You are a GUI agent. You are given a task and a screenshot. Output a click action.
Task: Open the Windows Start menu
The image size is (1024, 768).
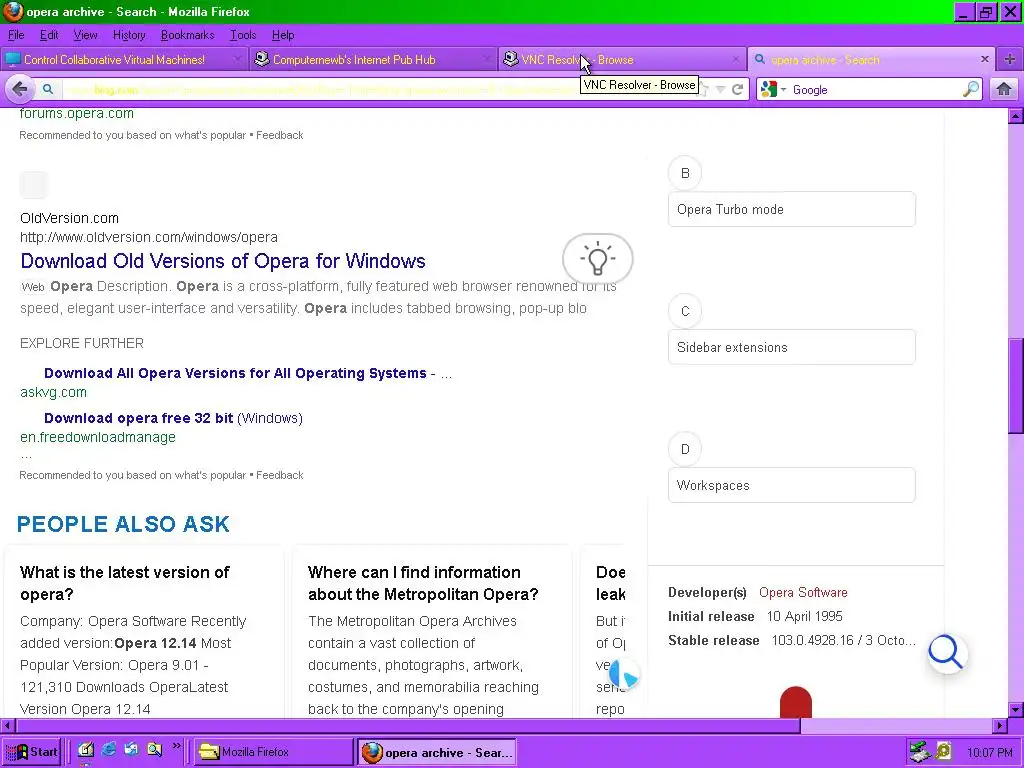tap(31, 752)
